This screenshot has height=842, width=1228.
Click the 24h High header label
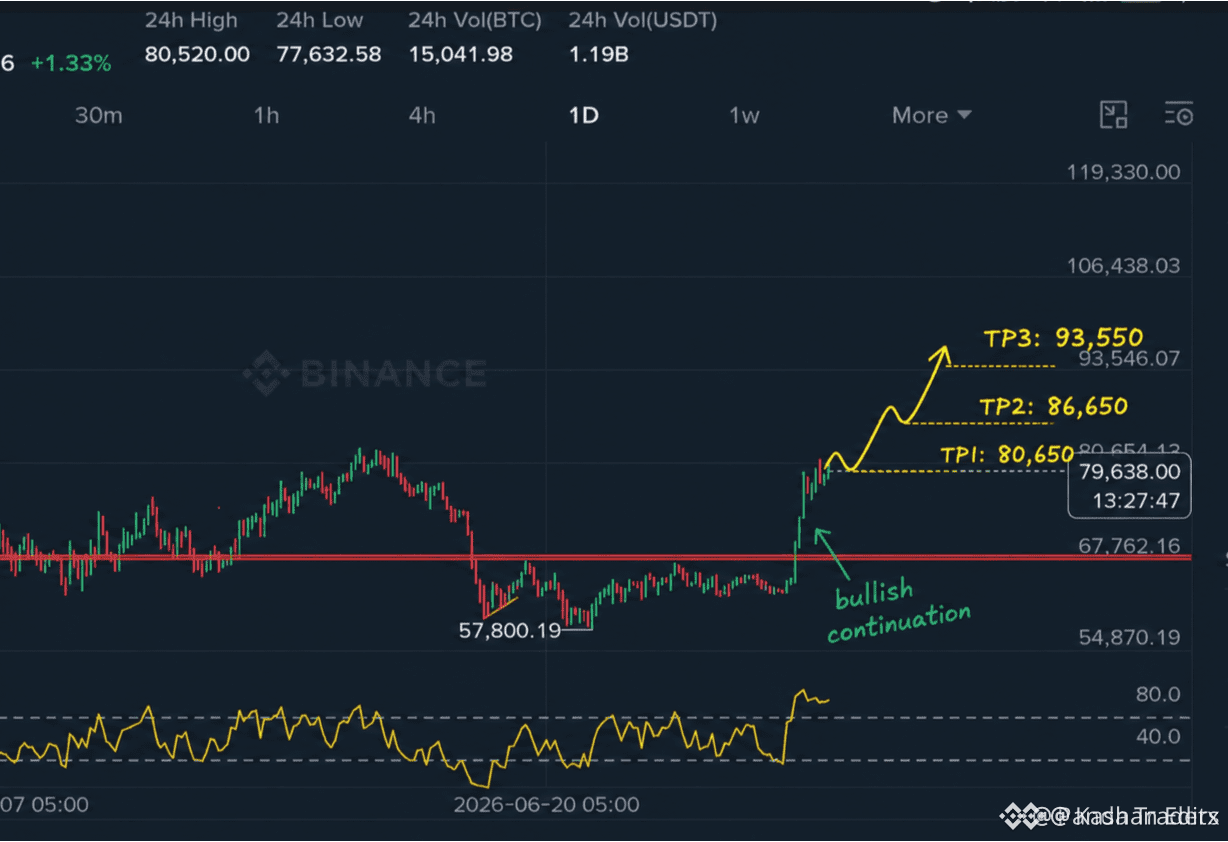(191, 20)
